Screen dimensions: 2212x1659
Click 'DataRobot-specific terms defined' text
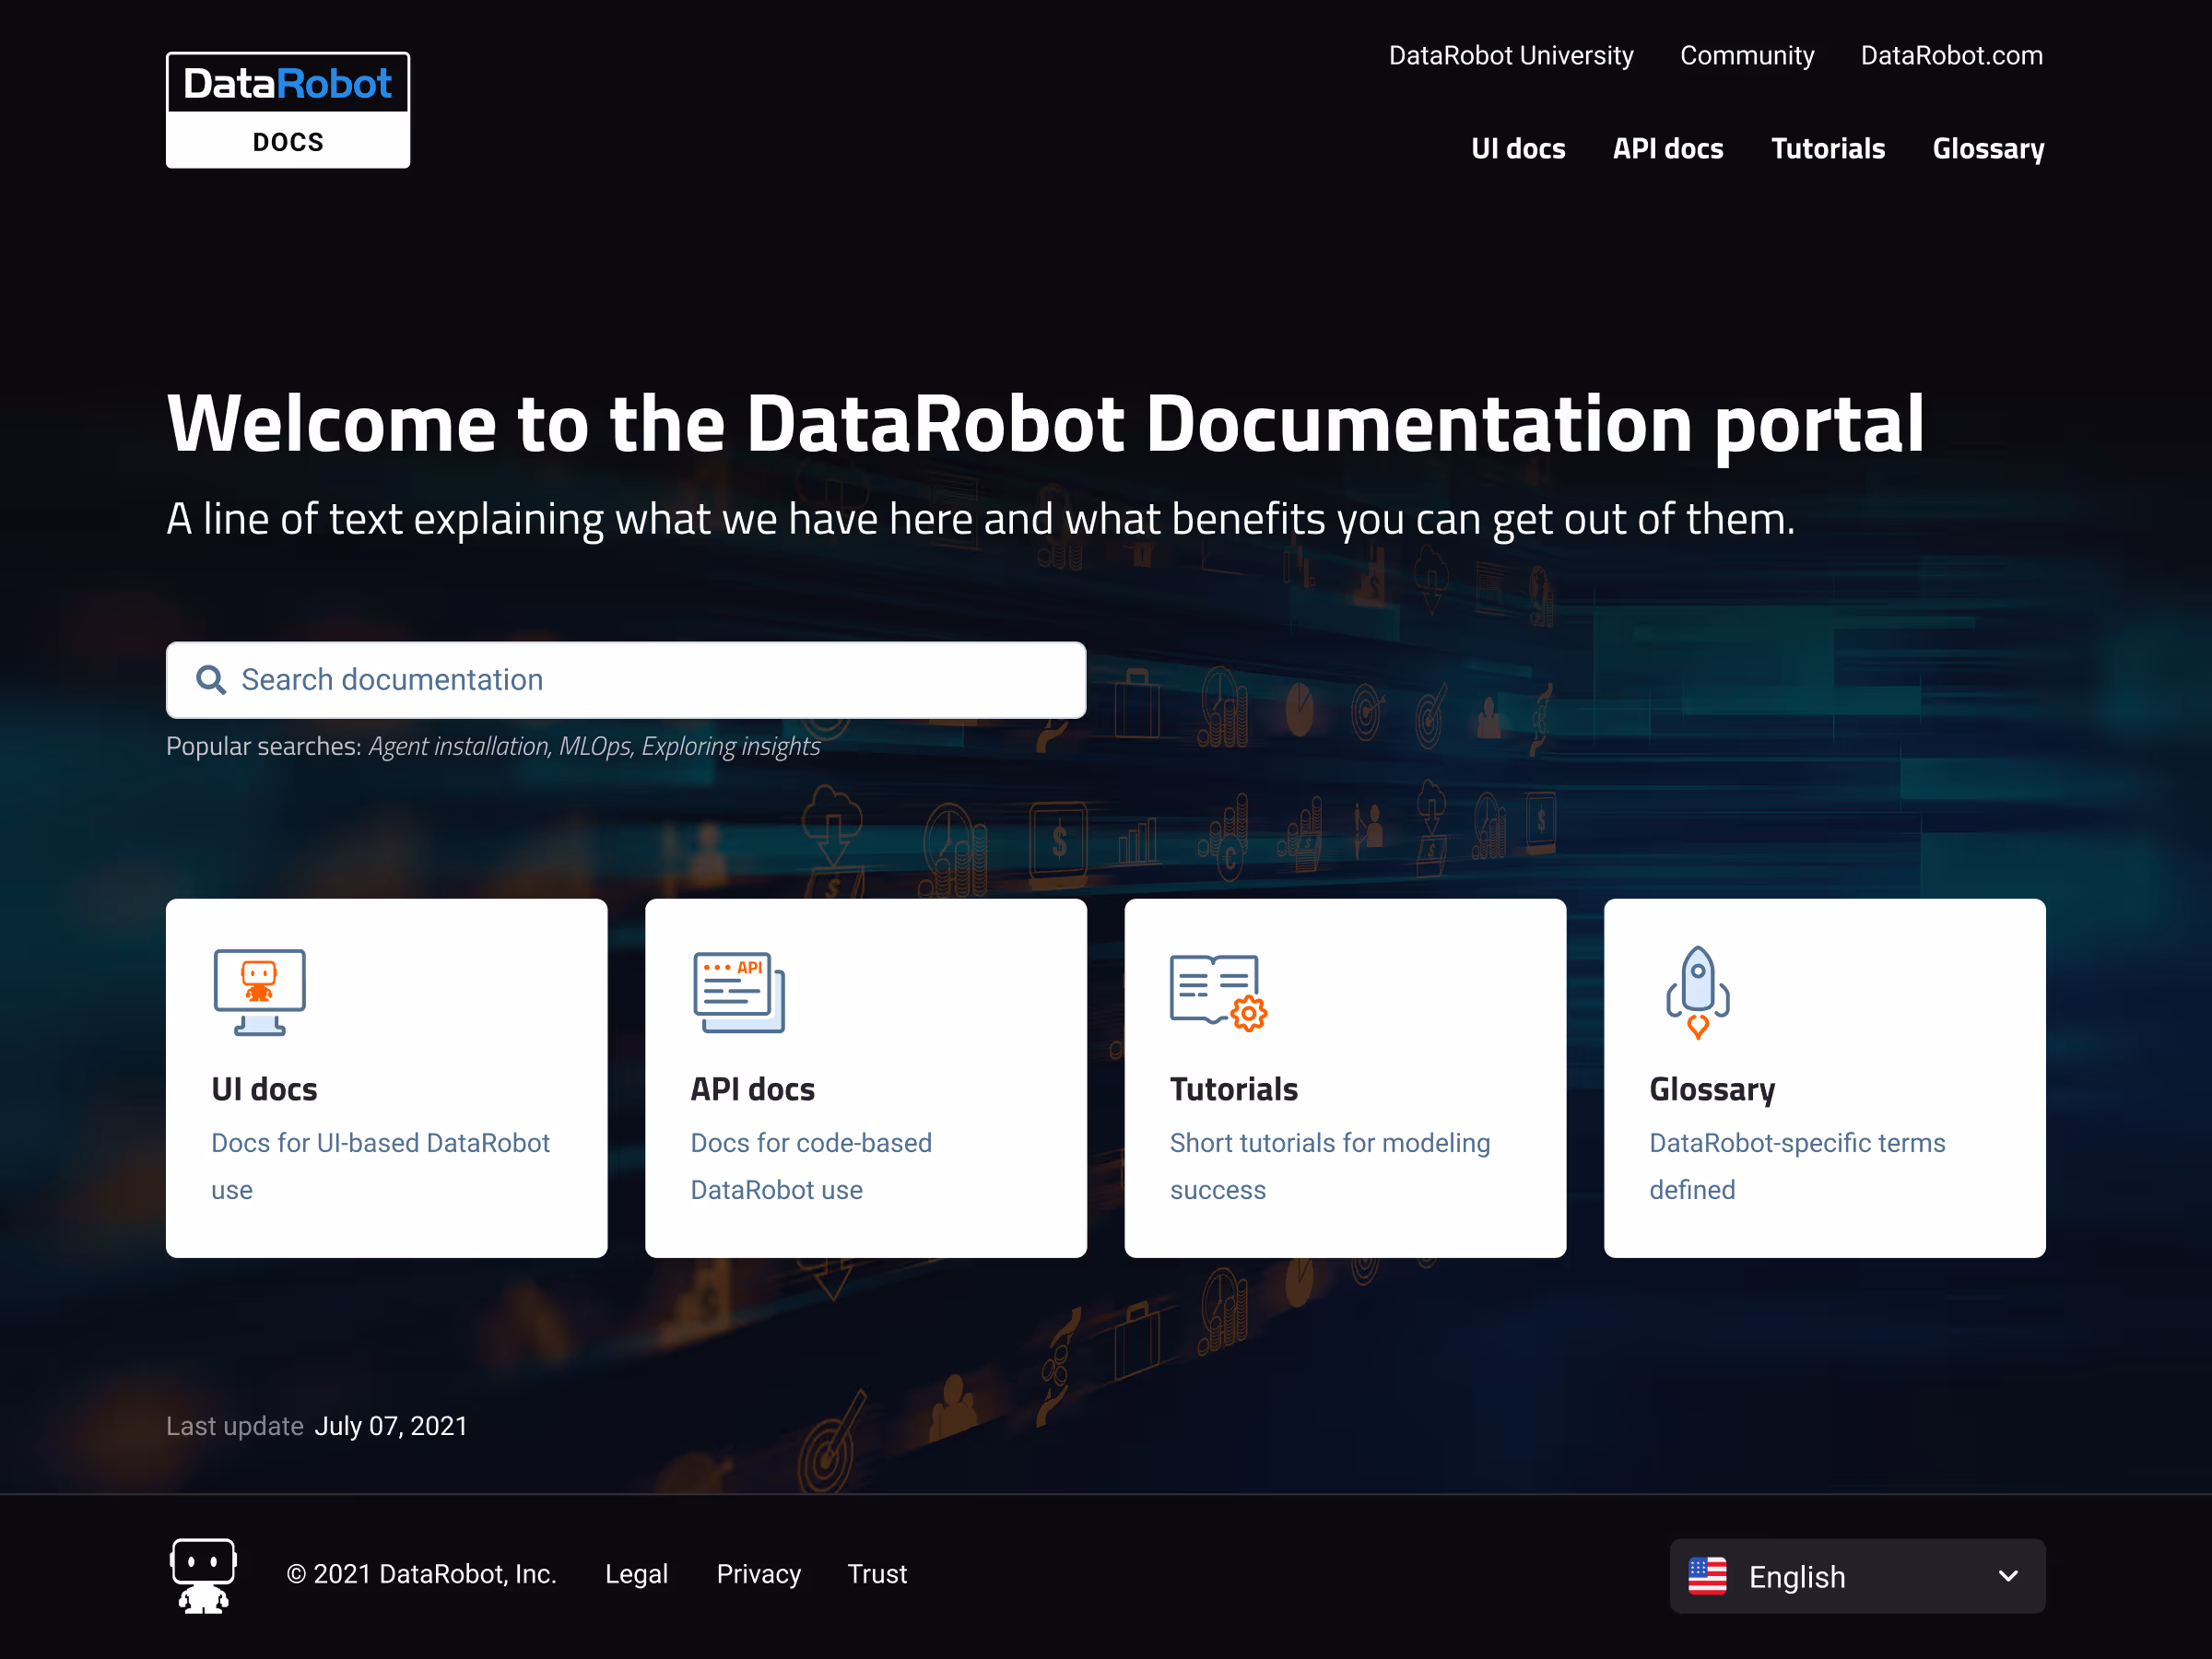coord(1797,1166)
